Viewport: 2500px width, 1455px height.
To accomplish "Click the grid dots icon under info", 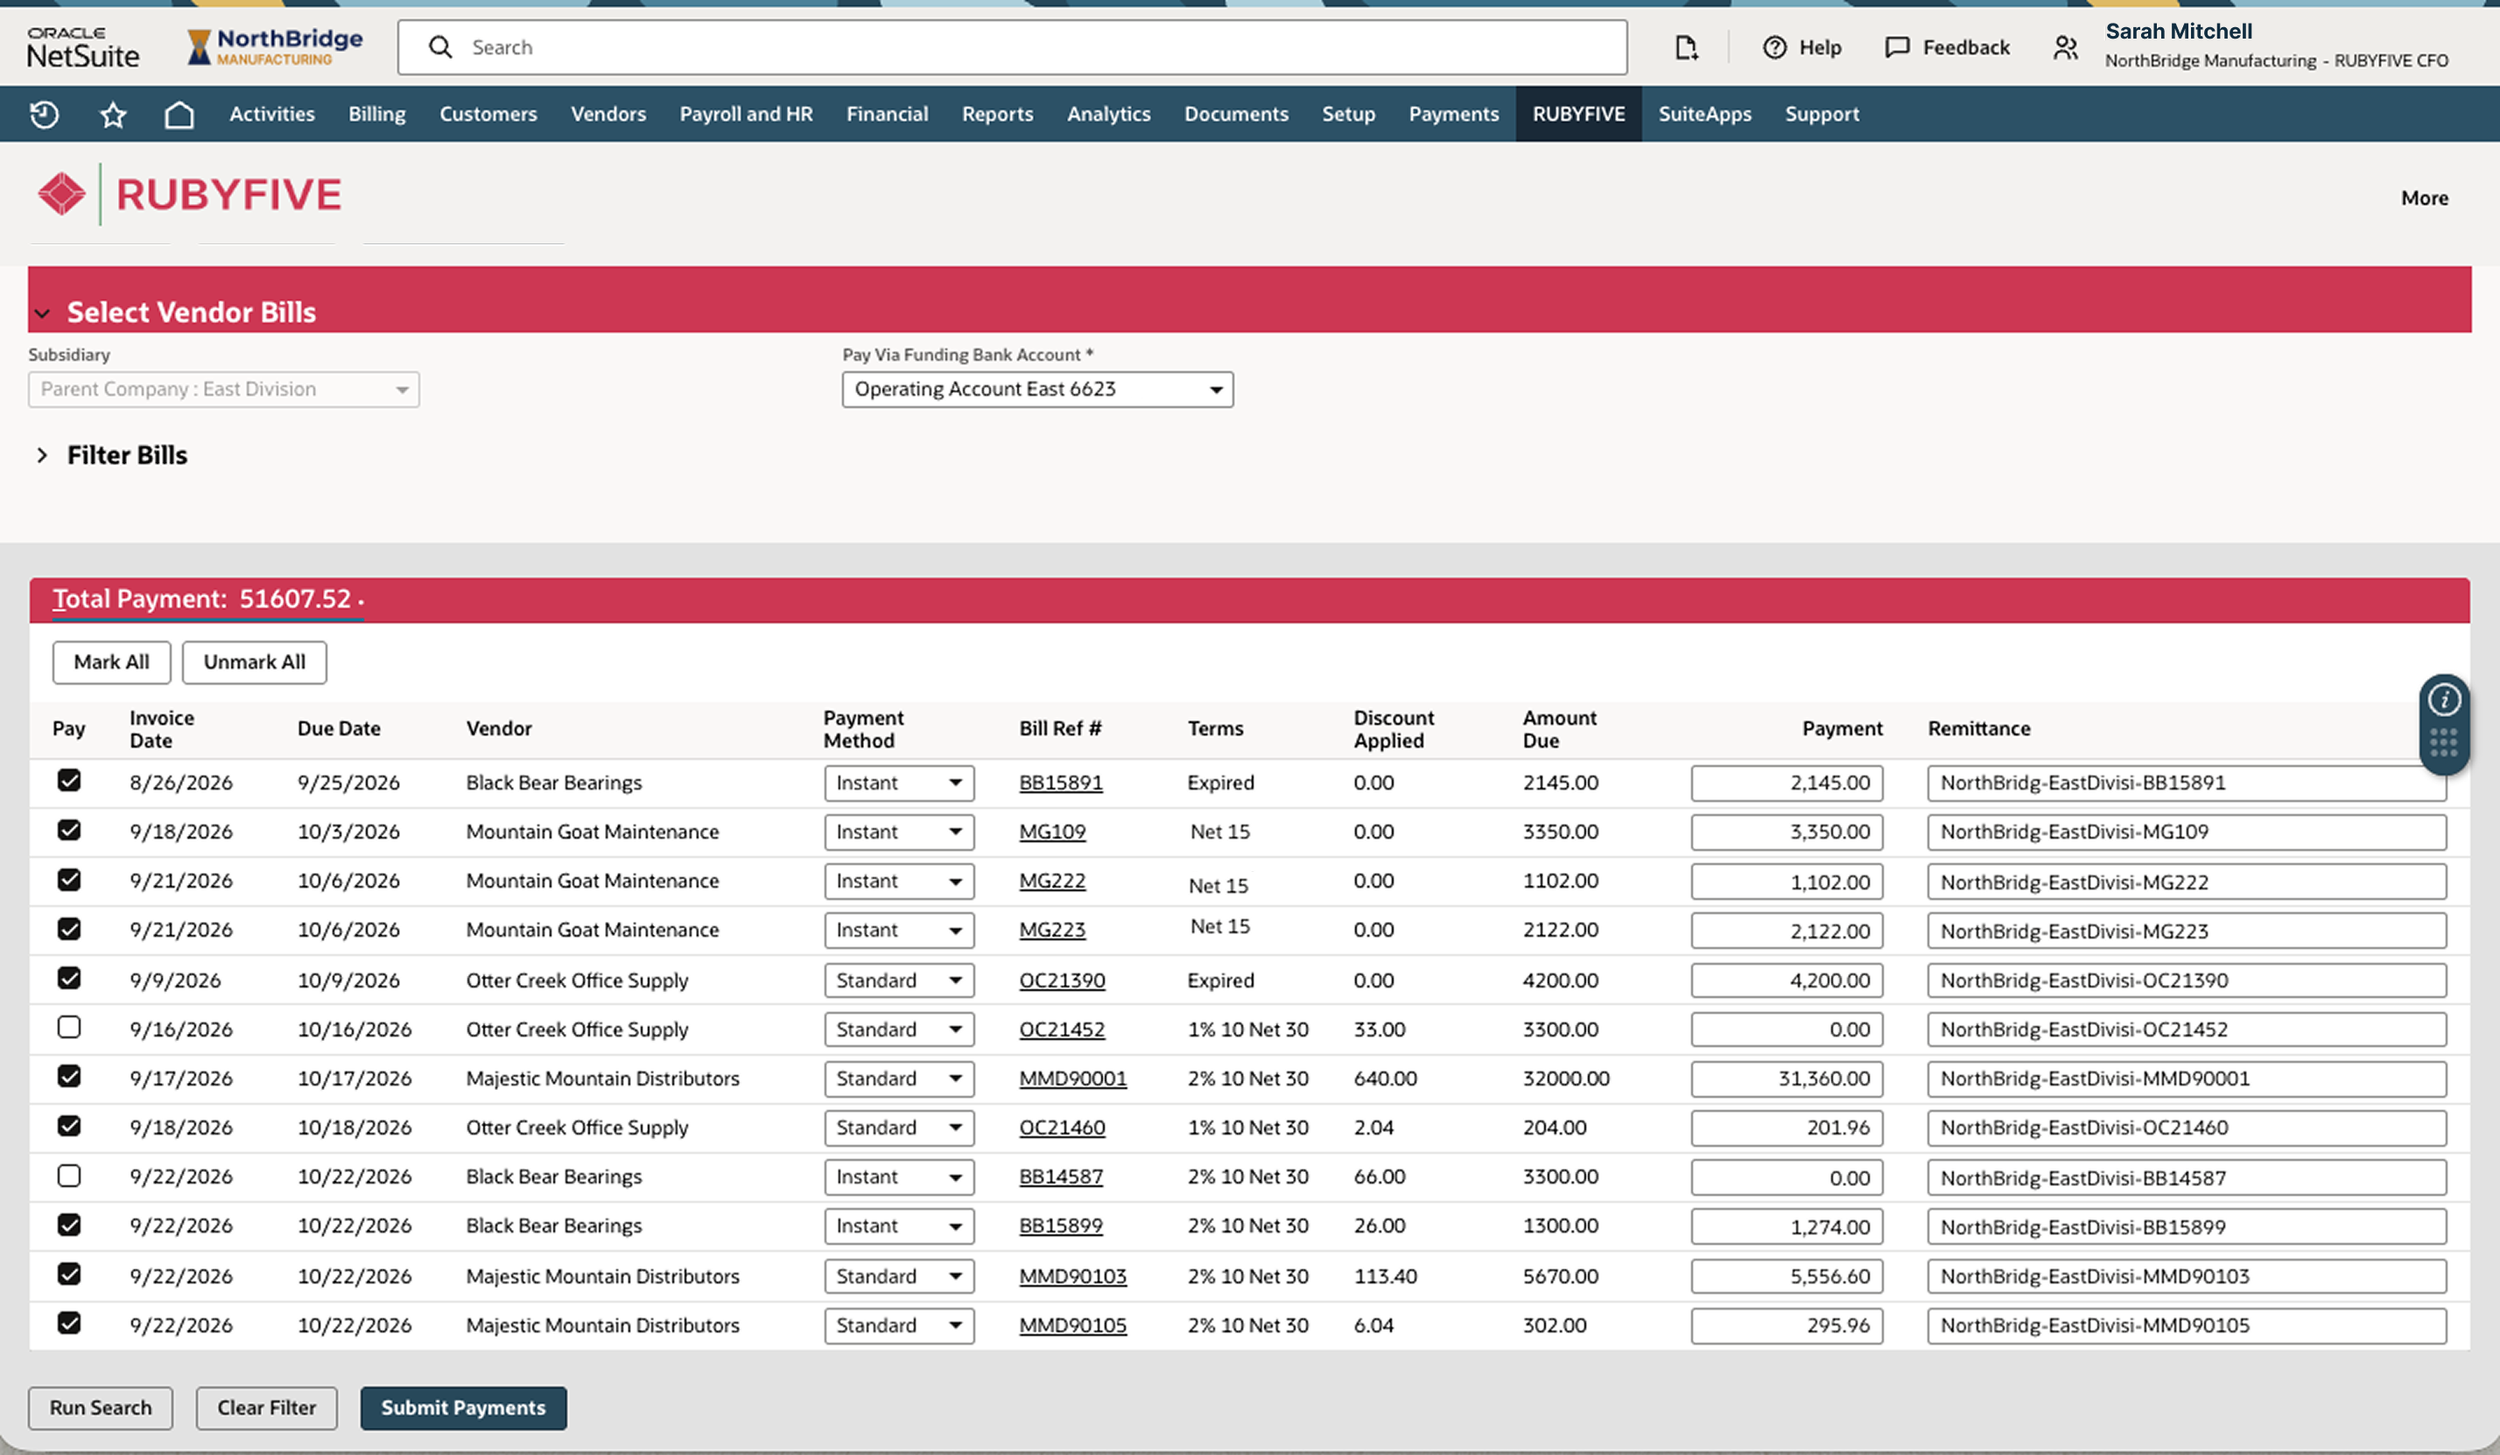I will 2444,742.
